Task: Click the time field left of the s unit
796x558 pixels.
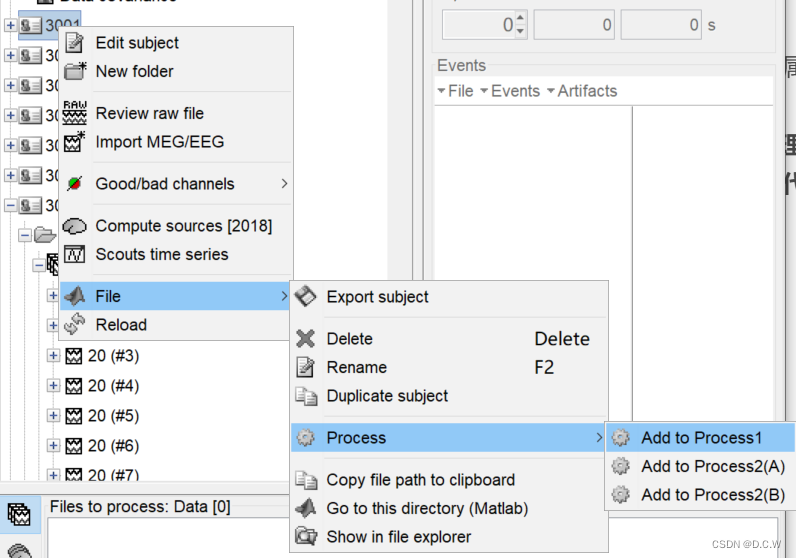Action: pyautogui.click(x=661, y=25)
